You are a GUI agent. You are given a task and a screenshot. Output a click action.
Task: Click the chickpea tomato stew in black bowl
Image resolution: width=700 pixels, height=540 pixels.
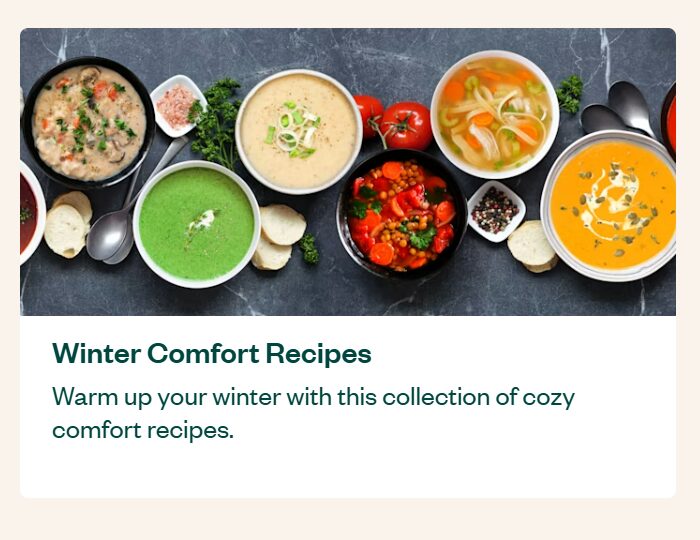tap(402, 214)
